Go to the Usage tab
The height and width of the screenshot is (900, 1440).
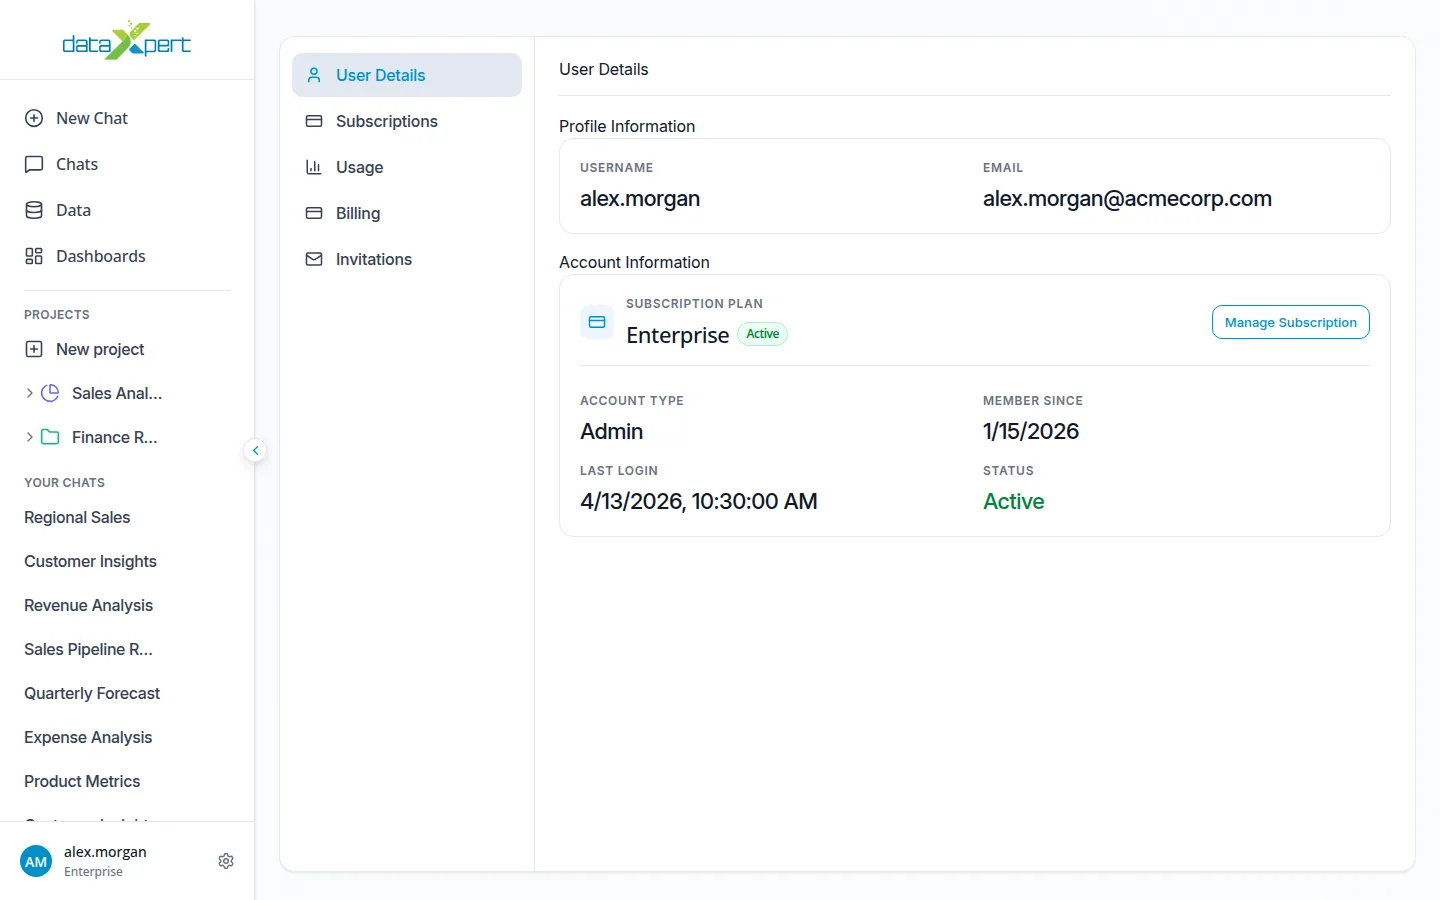407,167
